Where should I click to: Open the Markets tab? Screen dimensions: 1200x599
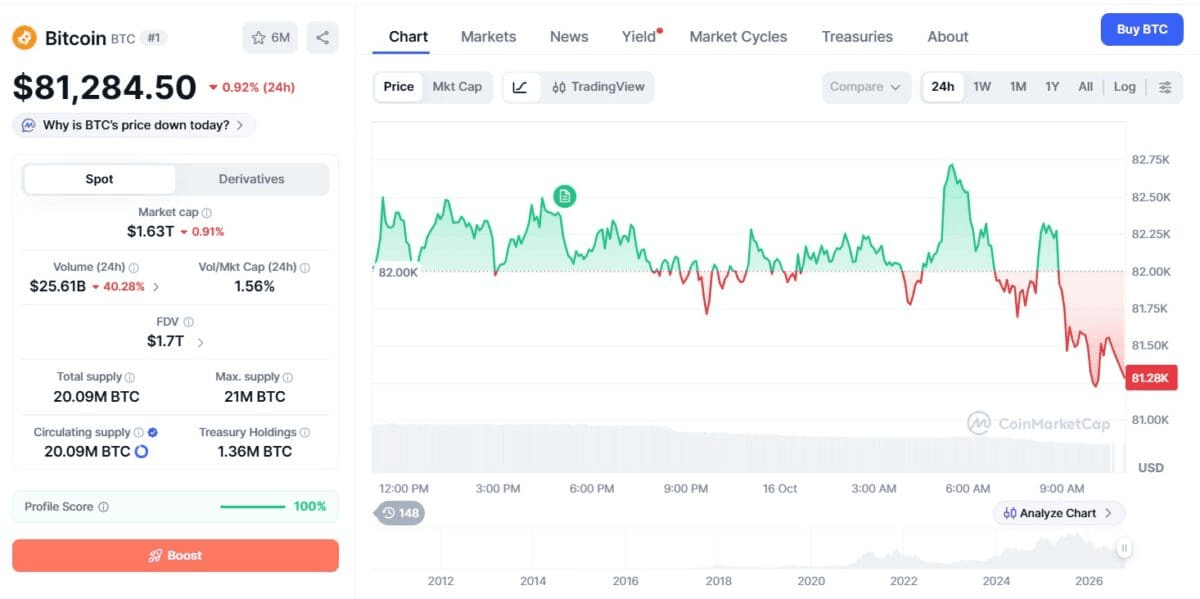coord(488,37)
